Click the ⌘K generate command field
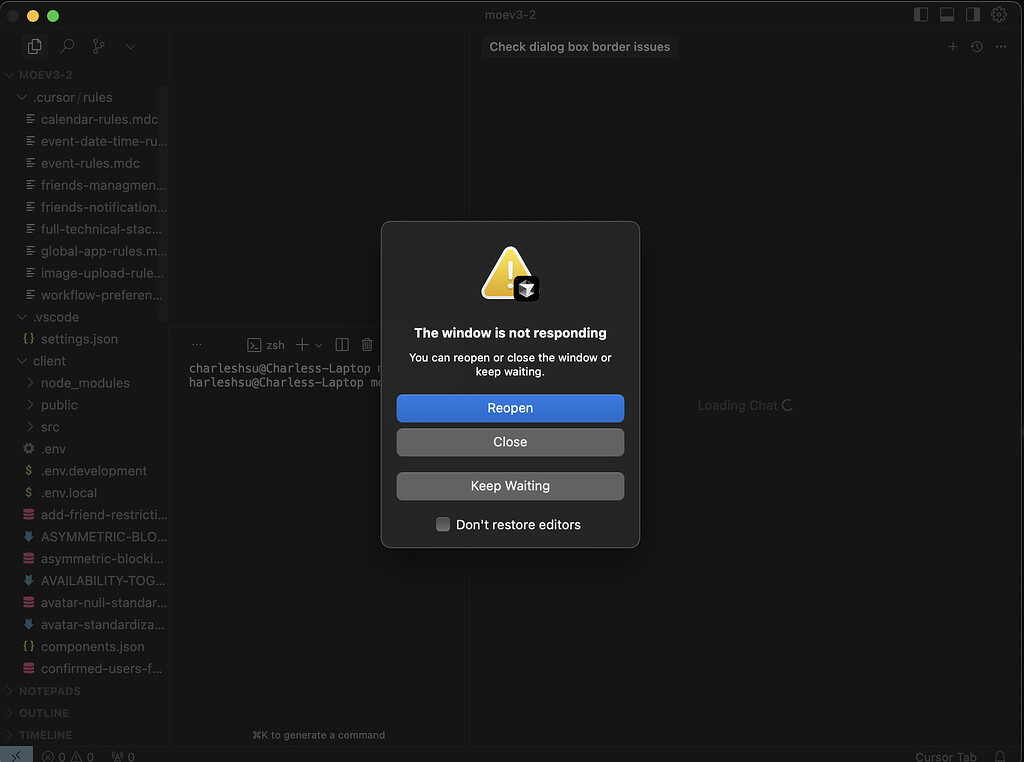 318,734
